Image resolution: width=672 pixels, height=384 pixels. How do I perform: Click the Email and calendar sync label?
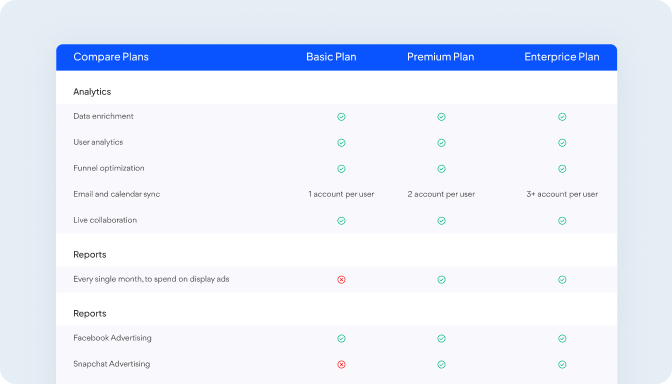pos(117,194)
